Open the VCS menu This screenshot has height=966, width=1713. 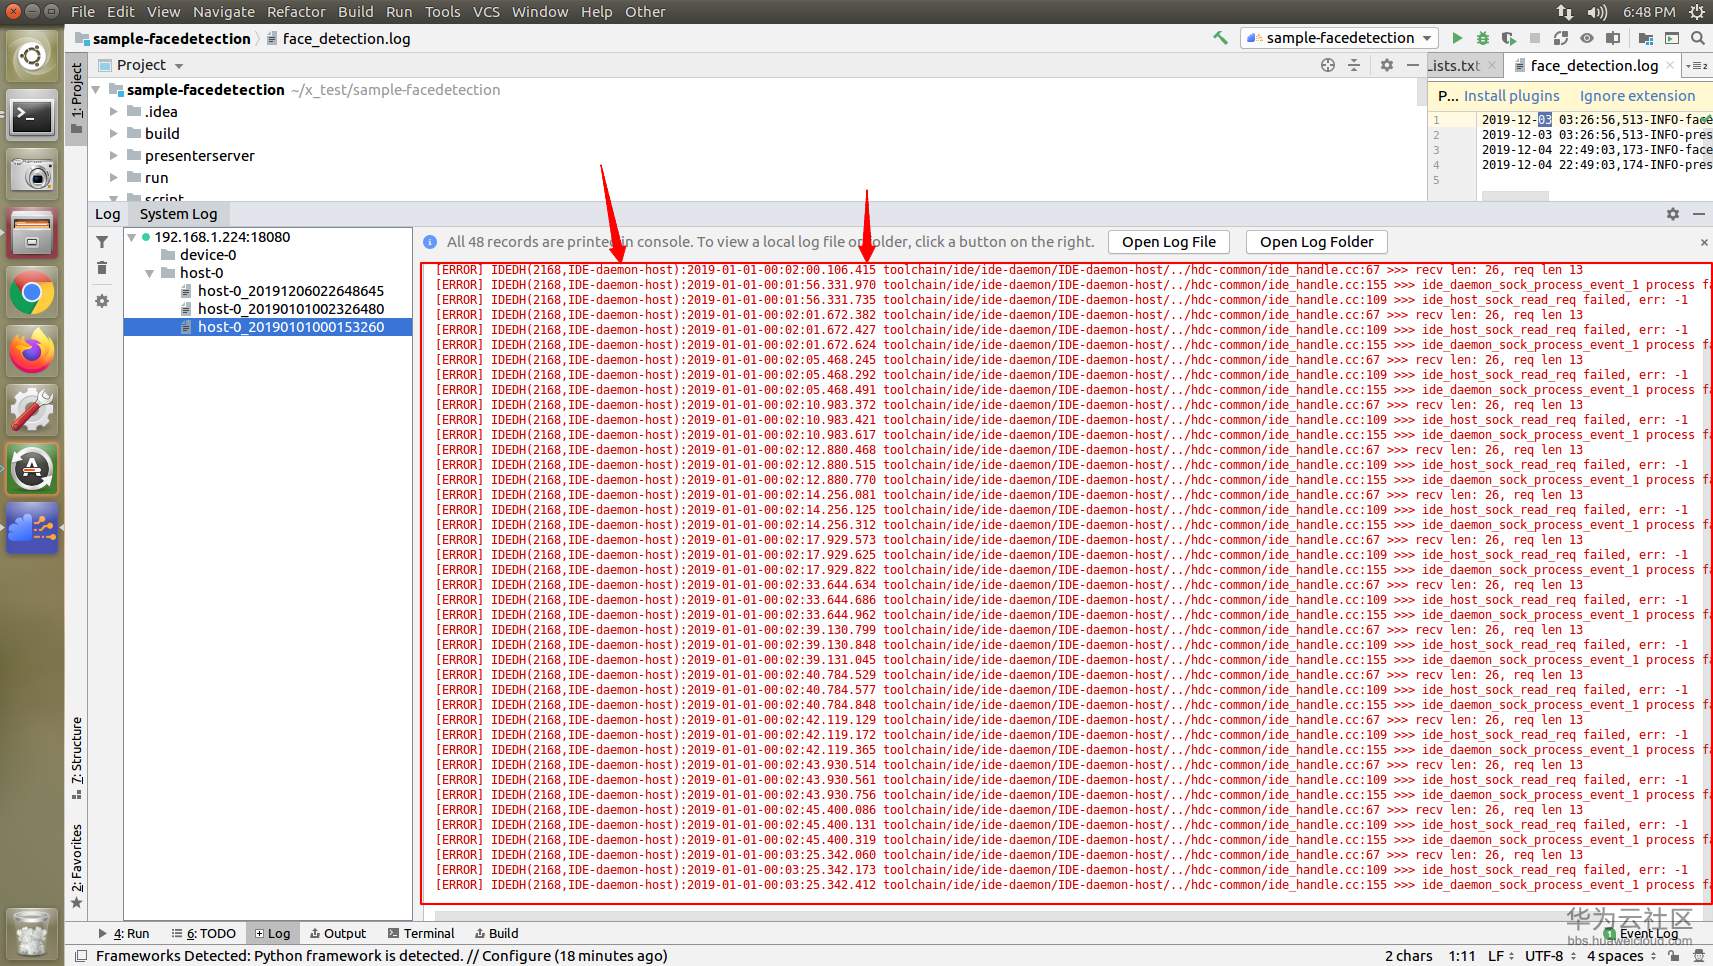(x=486, y=12)
